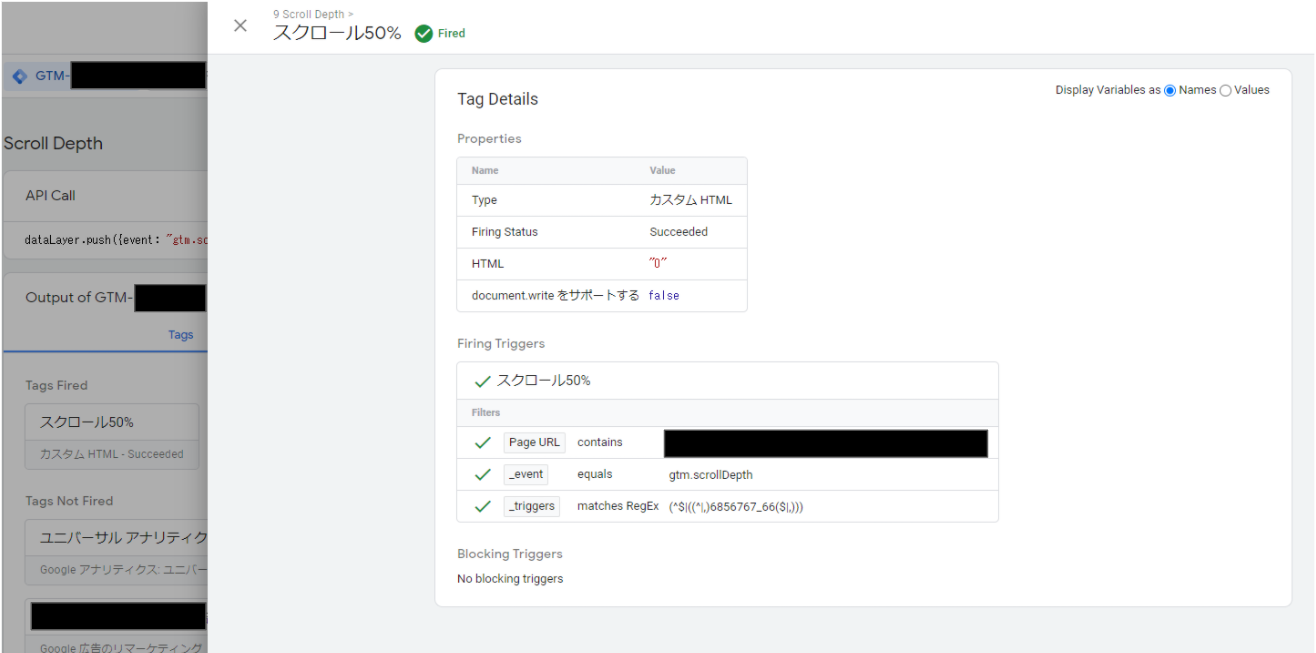
Task: Select Values radio button for variable display
Action: (x=1226, y=91)
